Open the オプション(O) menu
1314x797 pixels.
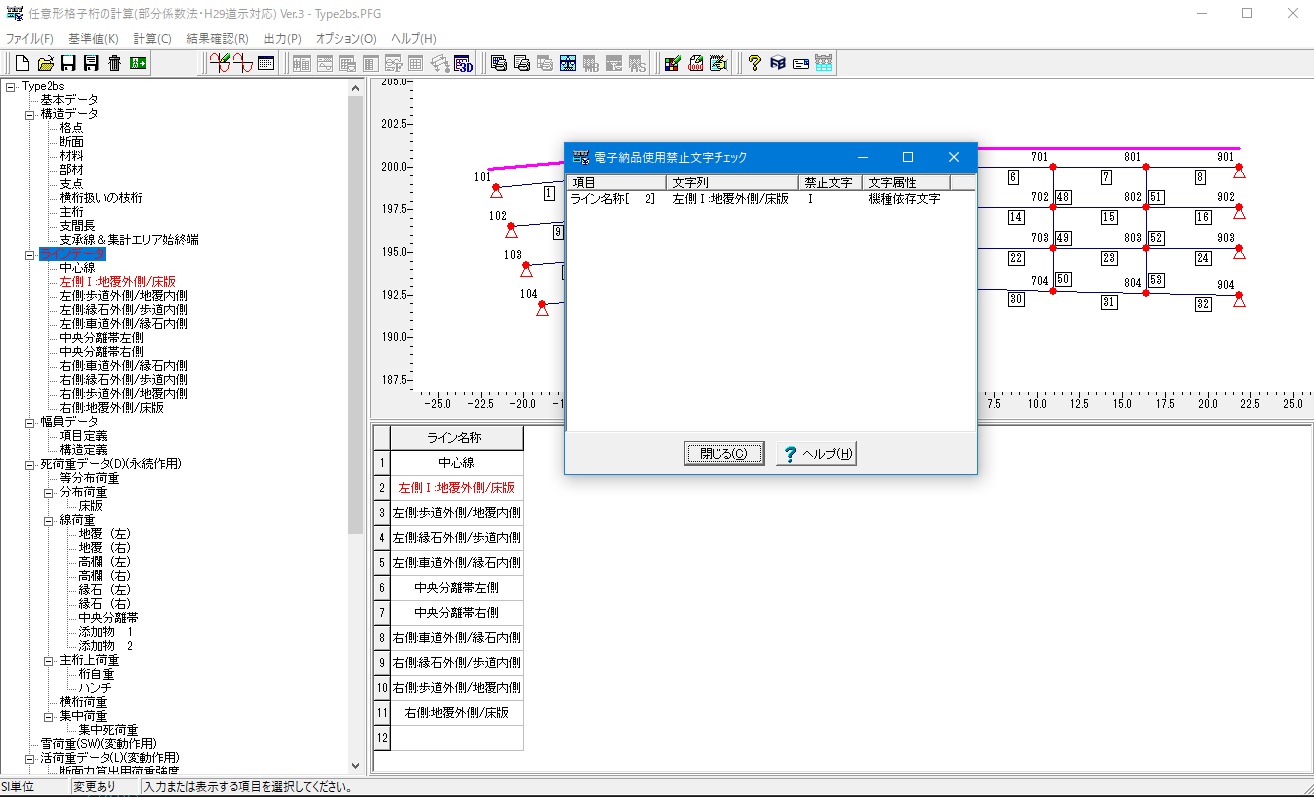[346, 38]
